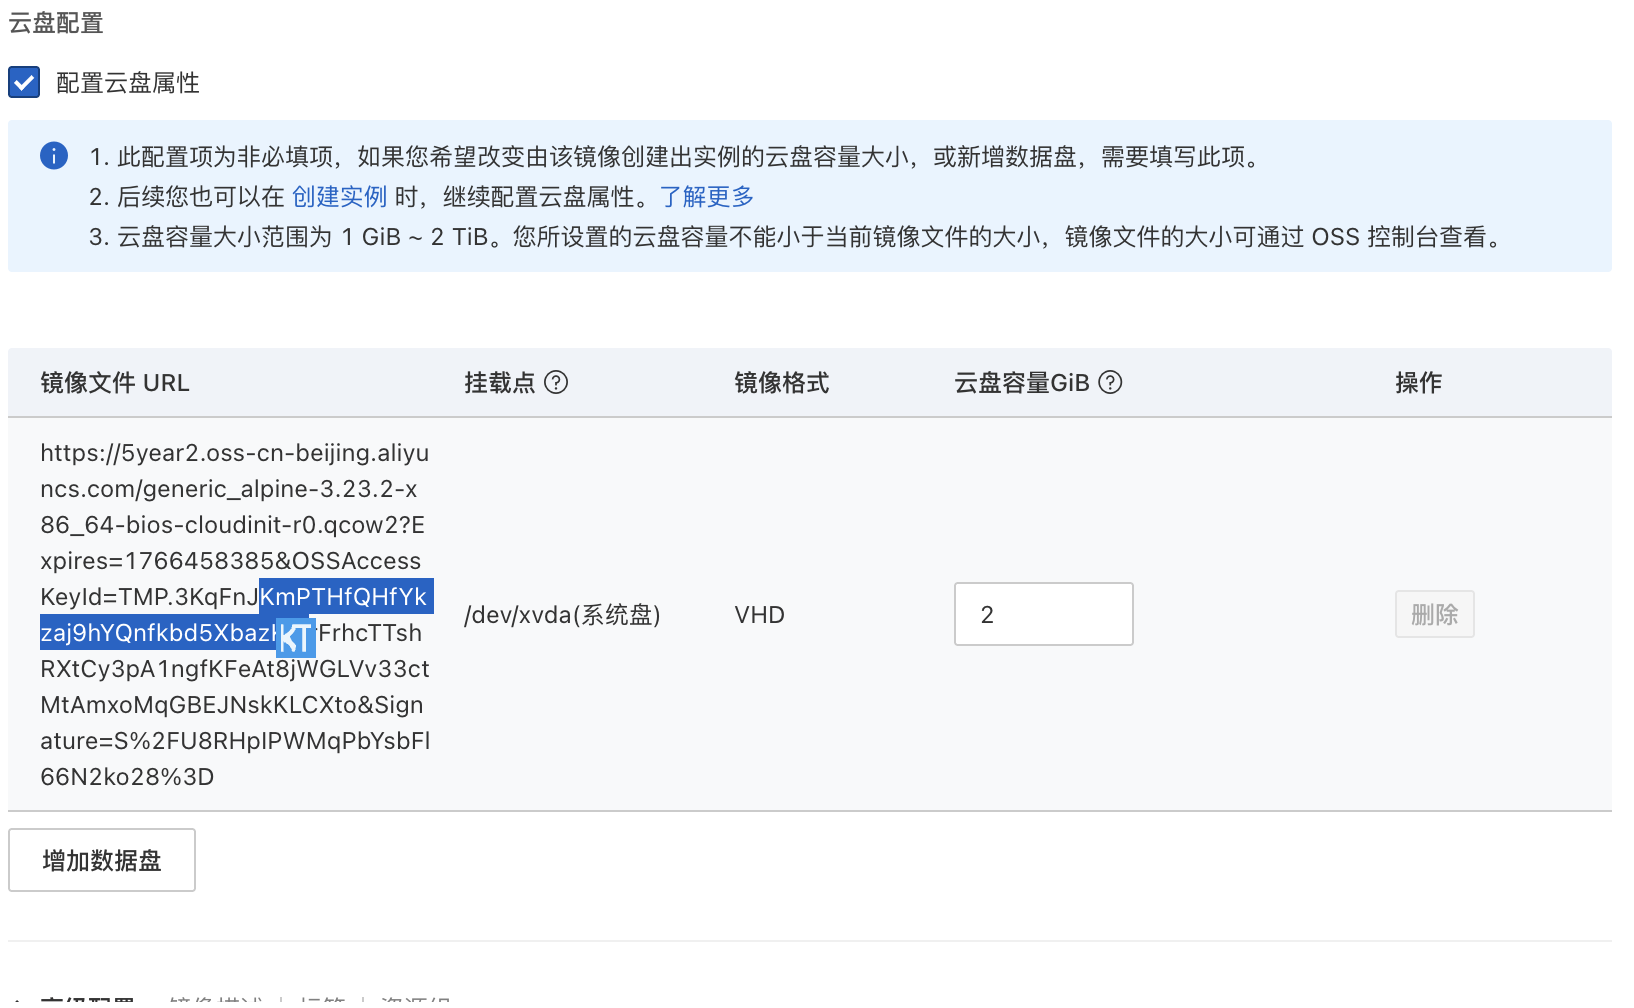Click the help icon beside 挂载点

pos(556,382)
